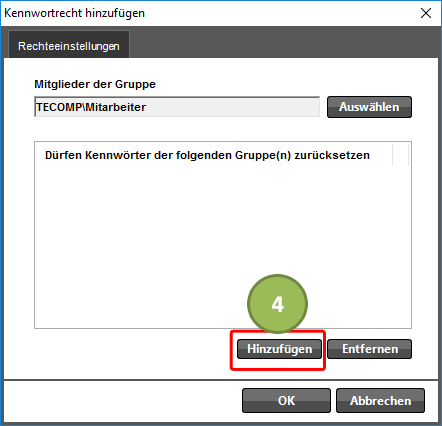Select the narrow empty header column
This screenshot has height=426, width=442.
[401, 155]
